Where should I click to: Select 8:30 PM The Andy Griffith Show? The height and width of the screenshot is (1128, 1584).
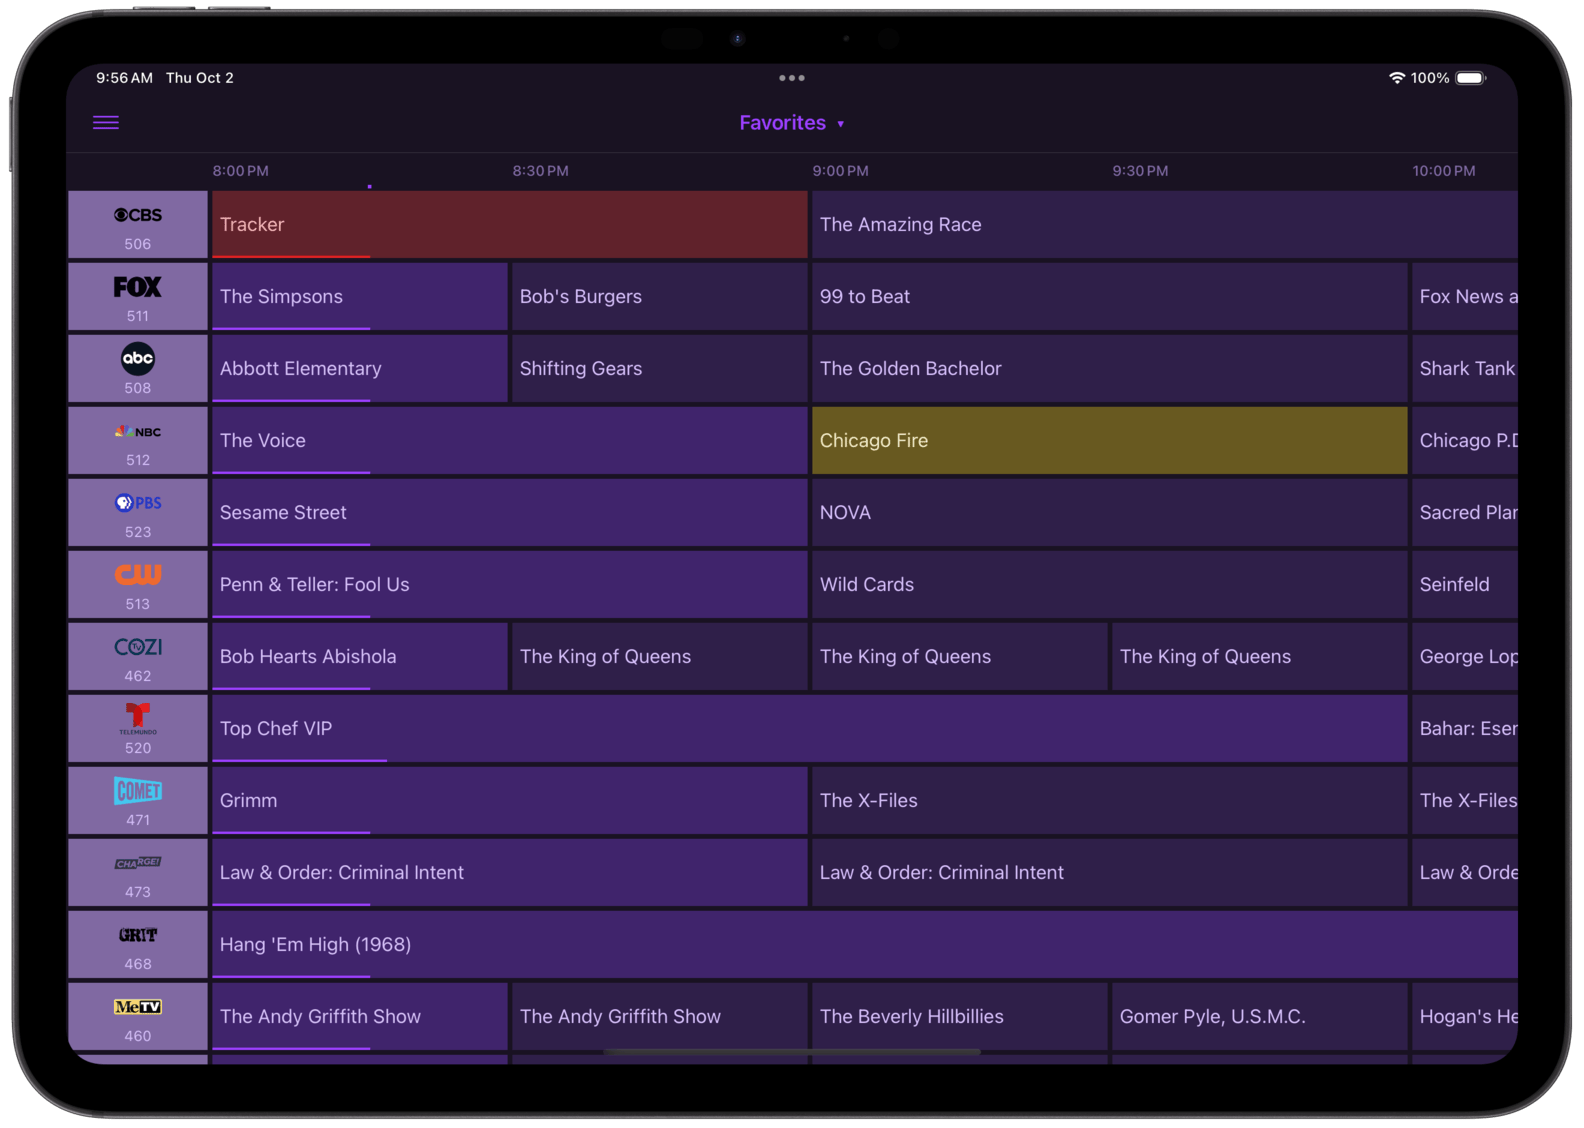(x=659, y=1017)
